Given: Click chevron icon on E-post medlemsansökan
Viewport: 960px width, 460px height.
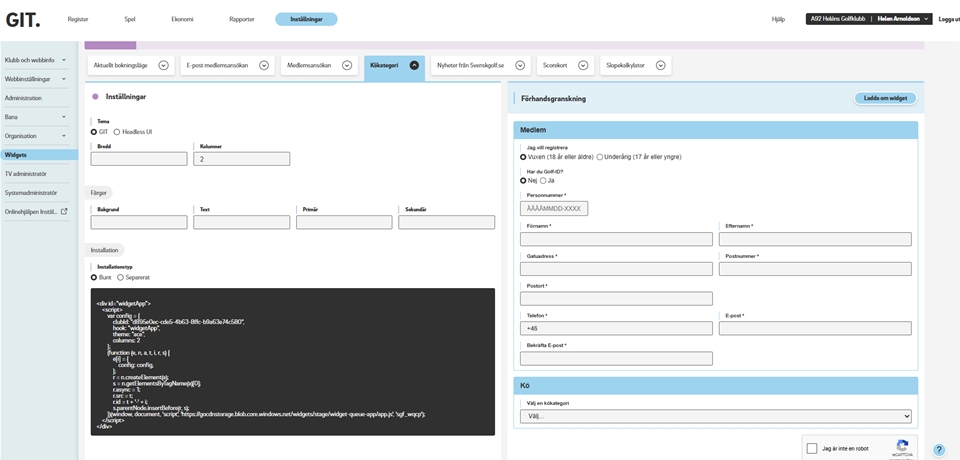Looking at the screenshot, I should tap(264, 65).
